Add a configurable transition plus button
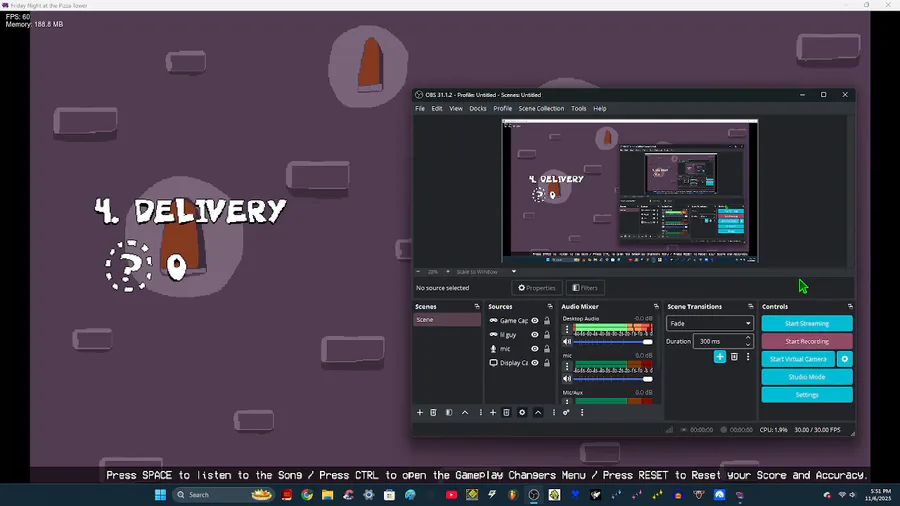900x506 pixels. [720, 357]
